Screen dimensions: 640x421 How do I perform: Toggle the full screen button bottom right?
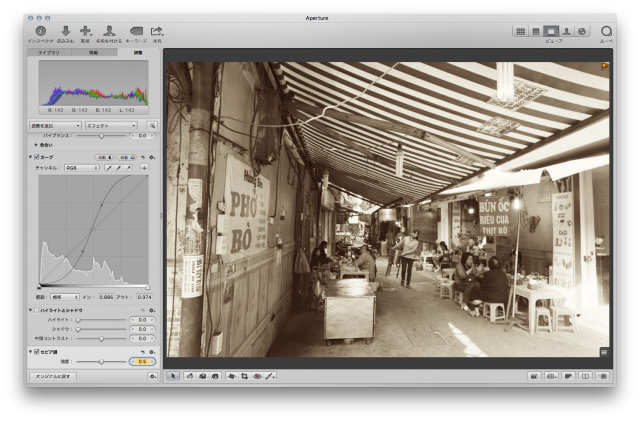point(602,376)
